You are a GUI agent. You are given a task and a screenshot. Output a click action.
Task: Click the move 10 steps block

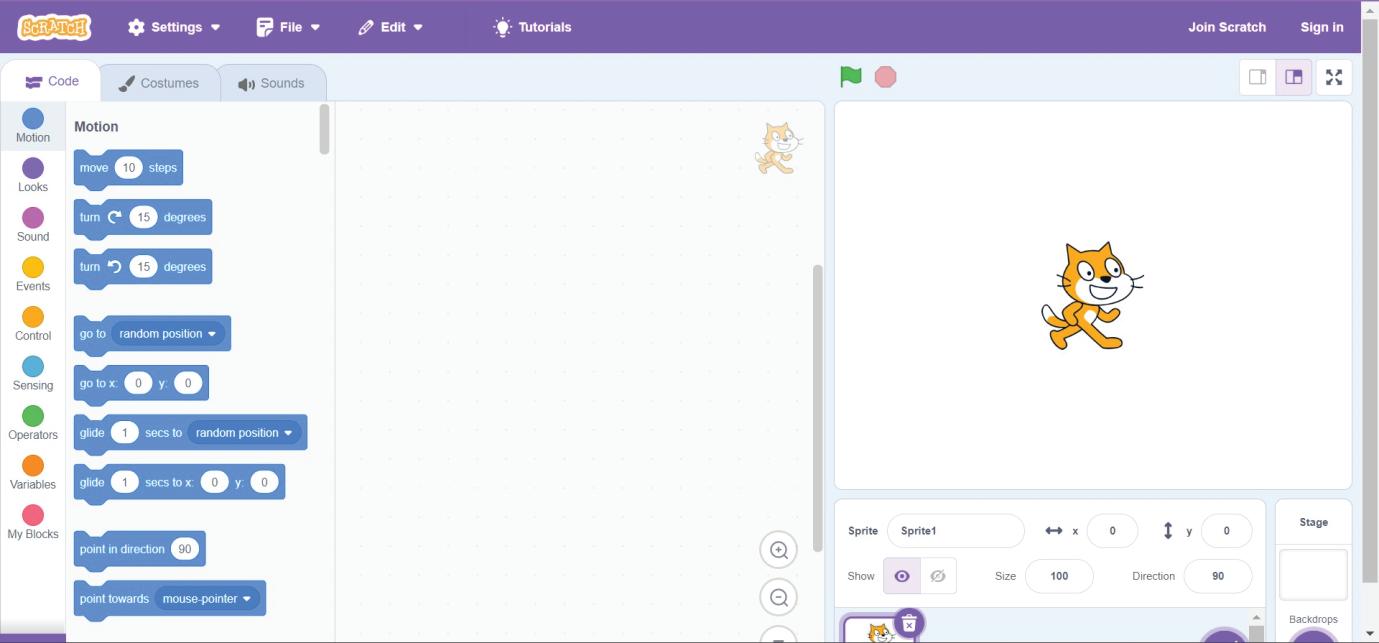coord(128,168)
